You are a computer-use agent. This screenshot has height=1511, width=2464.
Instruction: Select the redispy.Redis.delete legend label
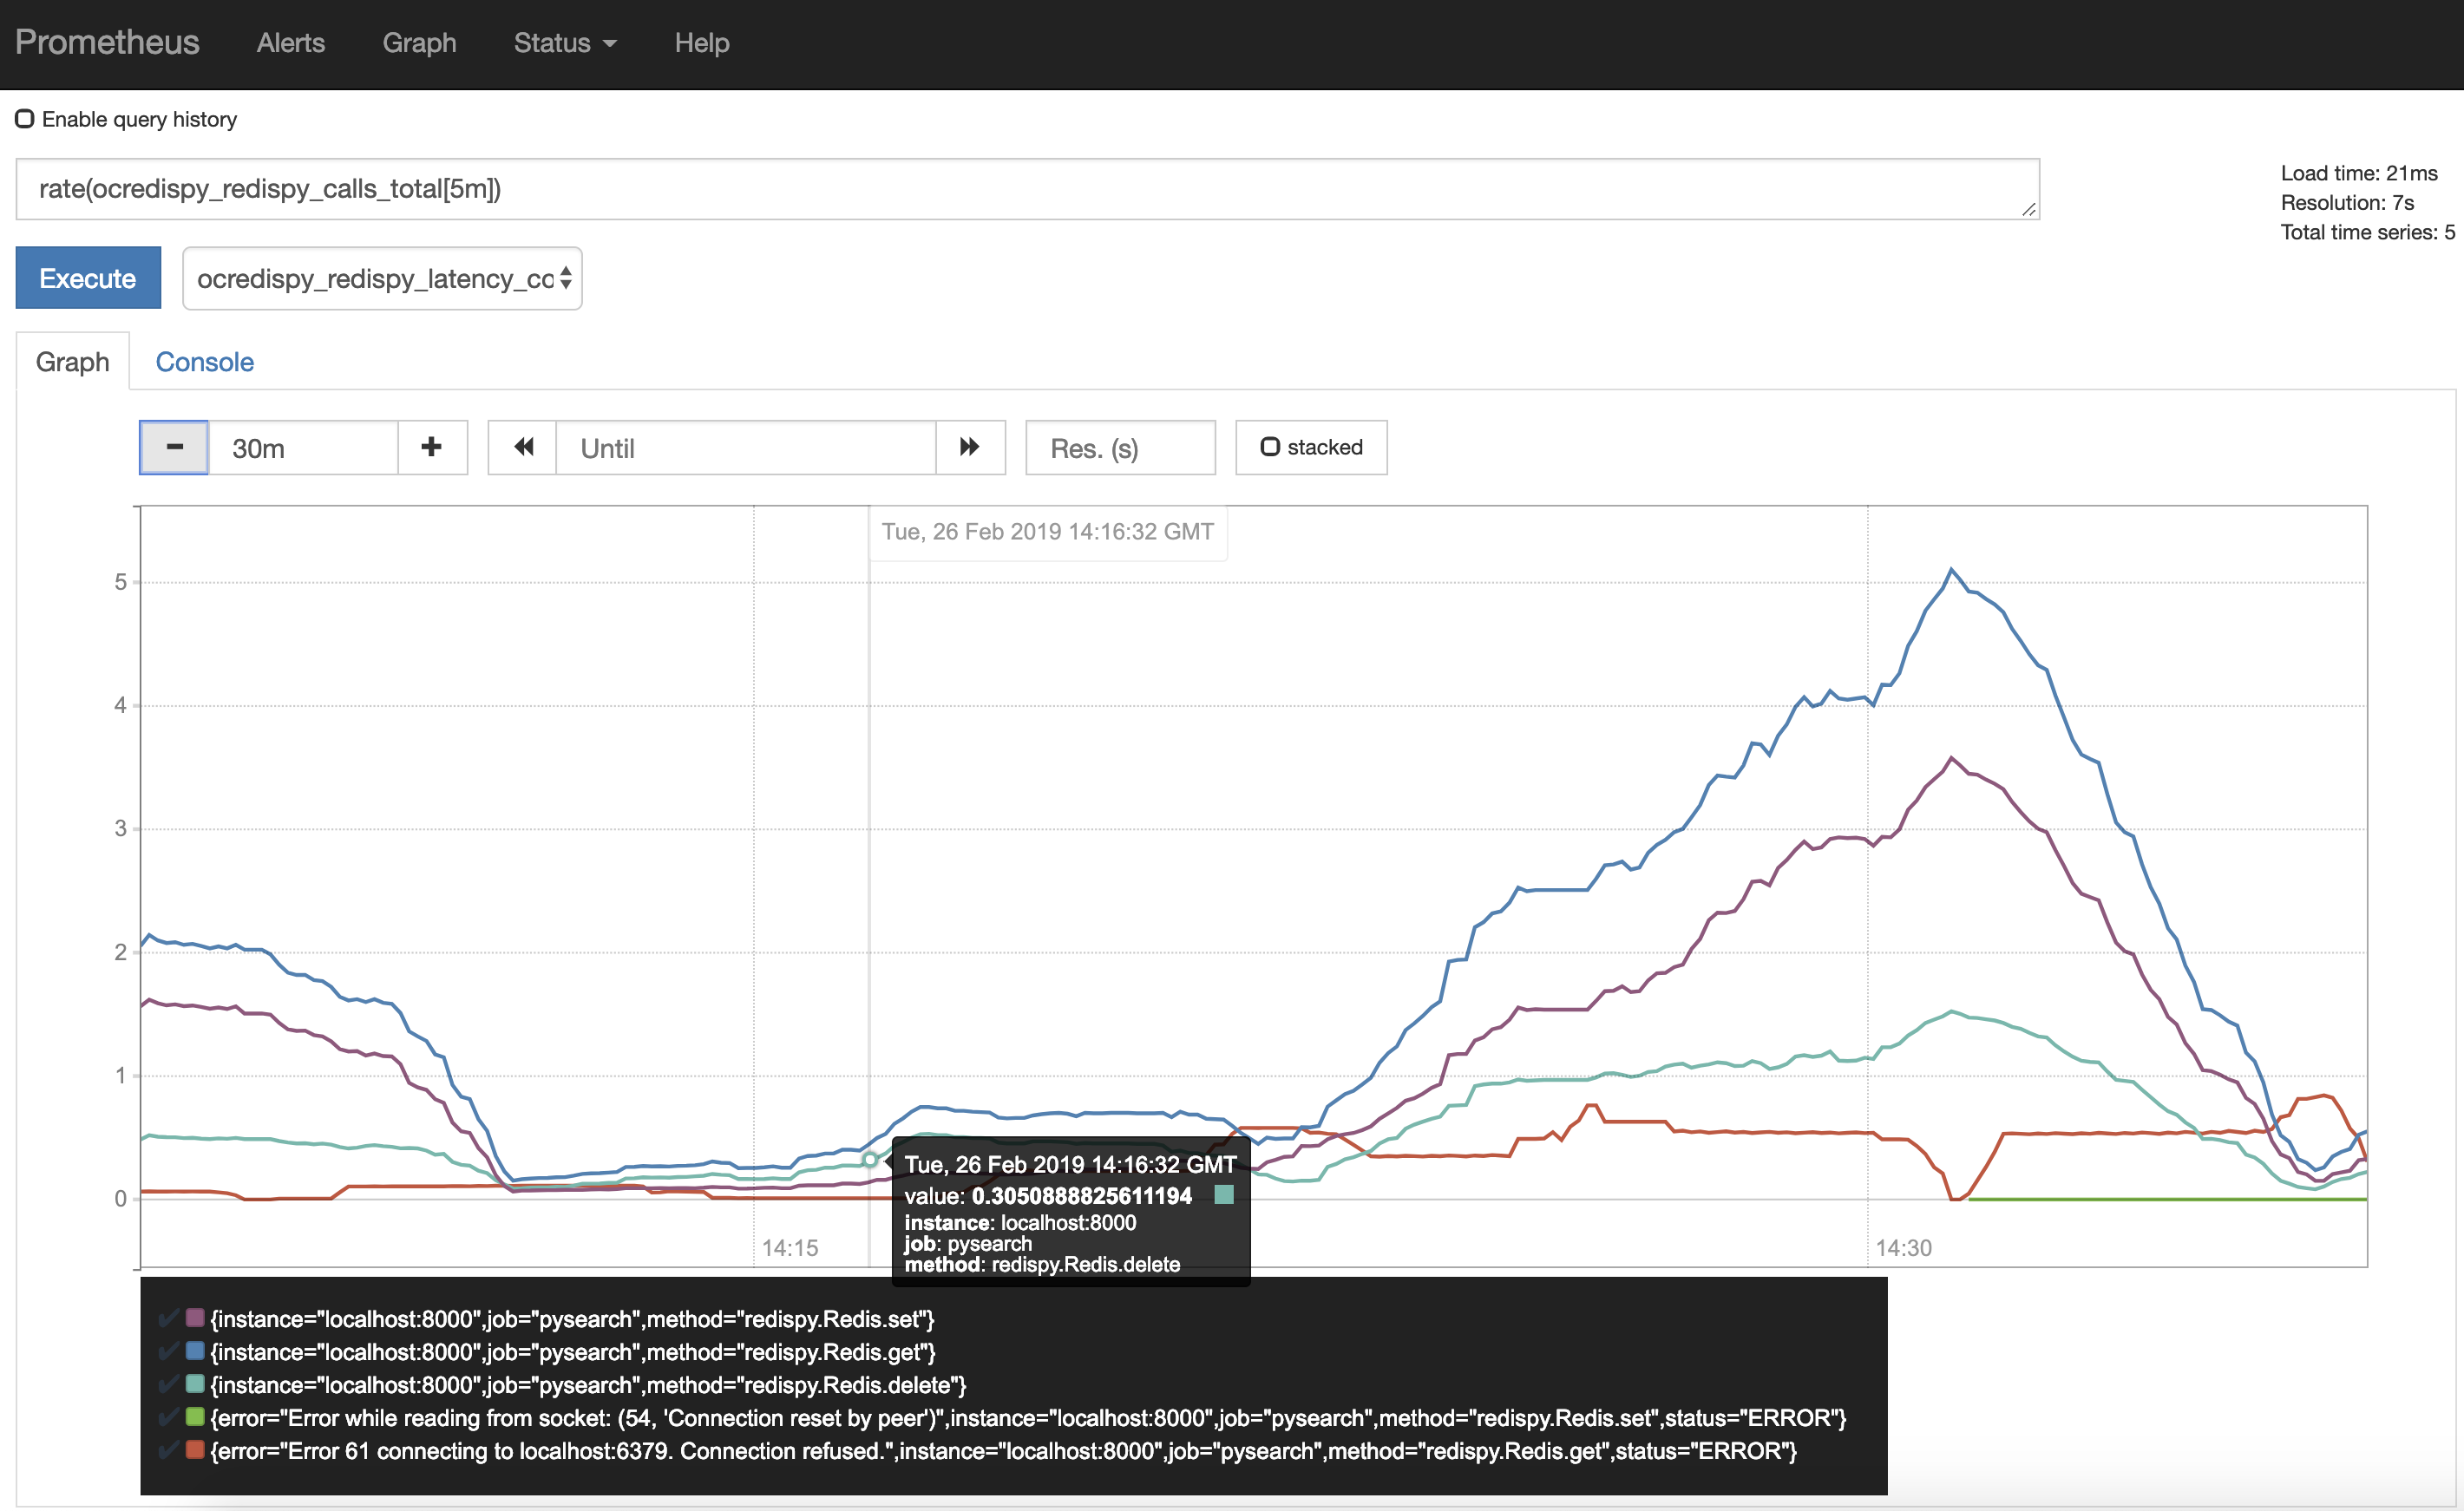click(x=588, y=1385)
